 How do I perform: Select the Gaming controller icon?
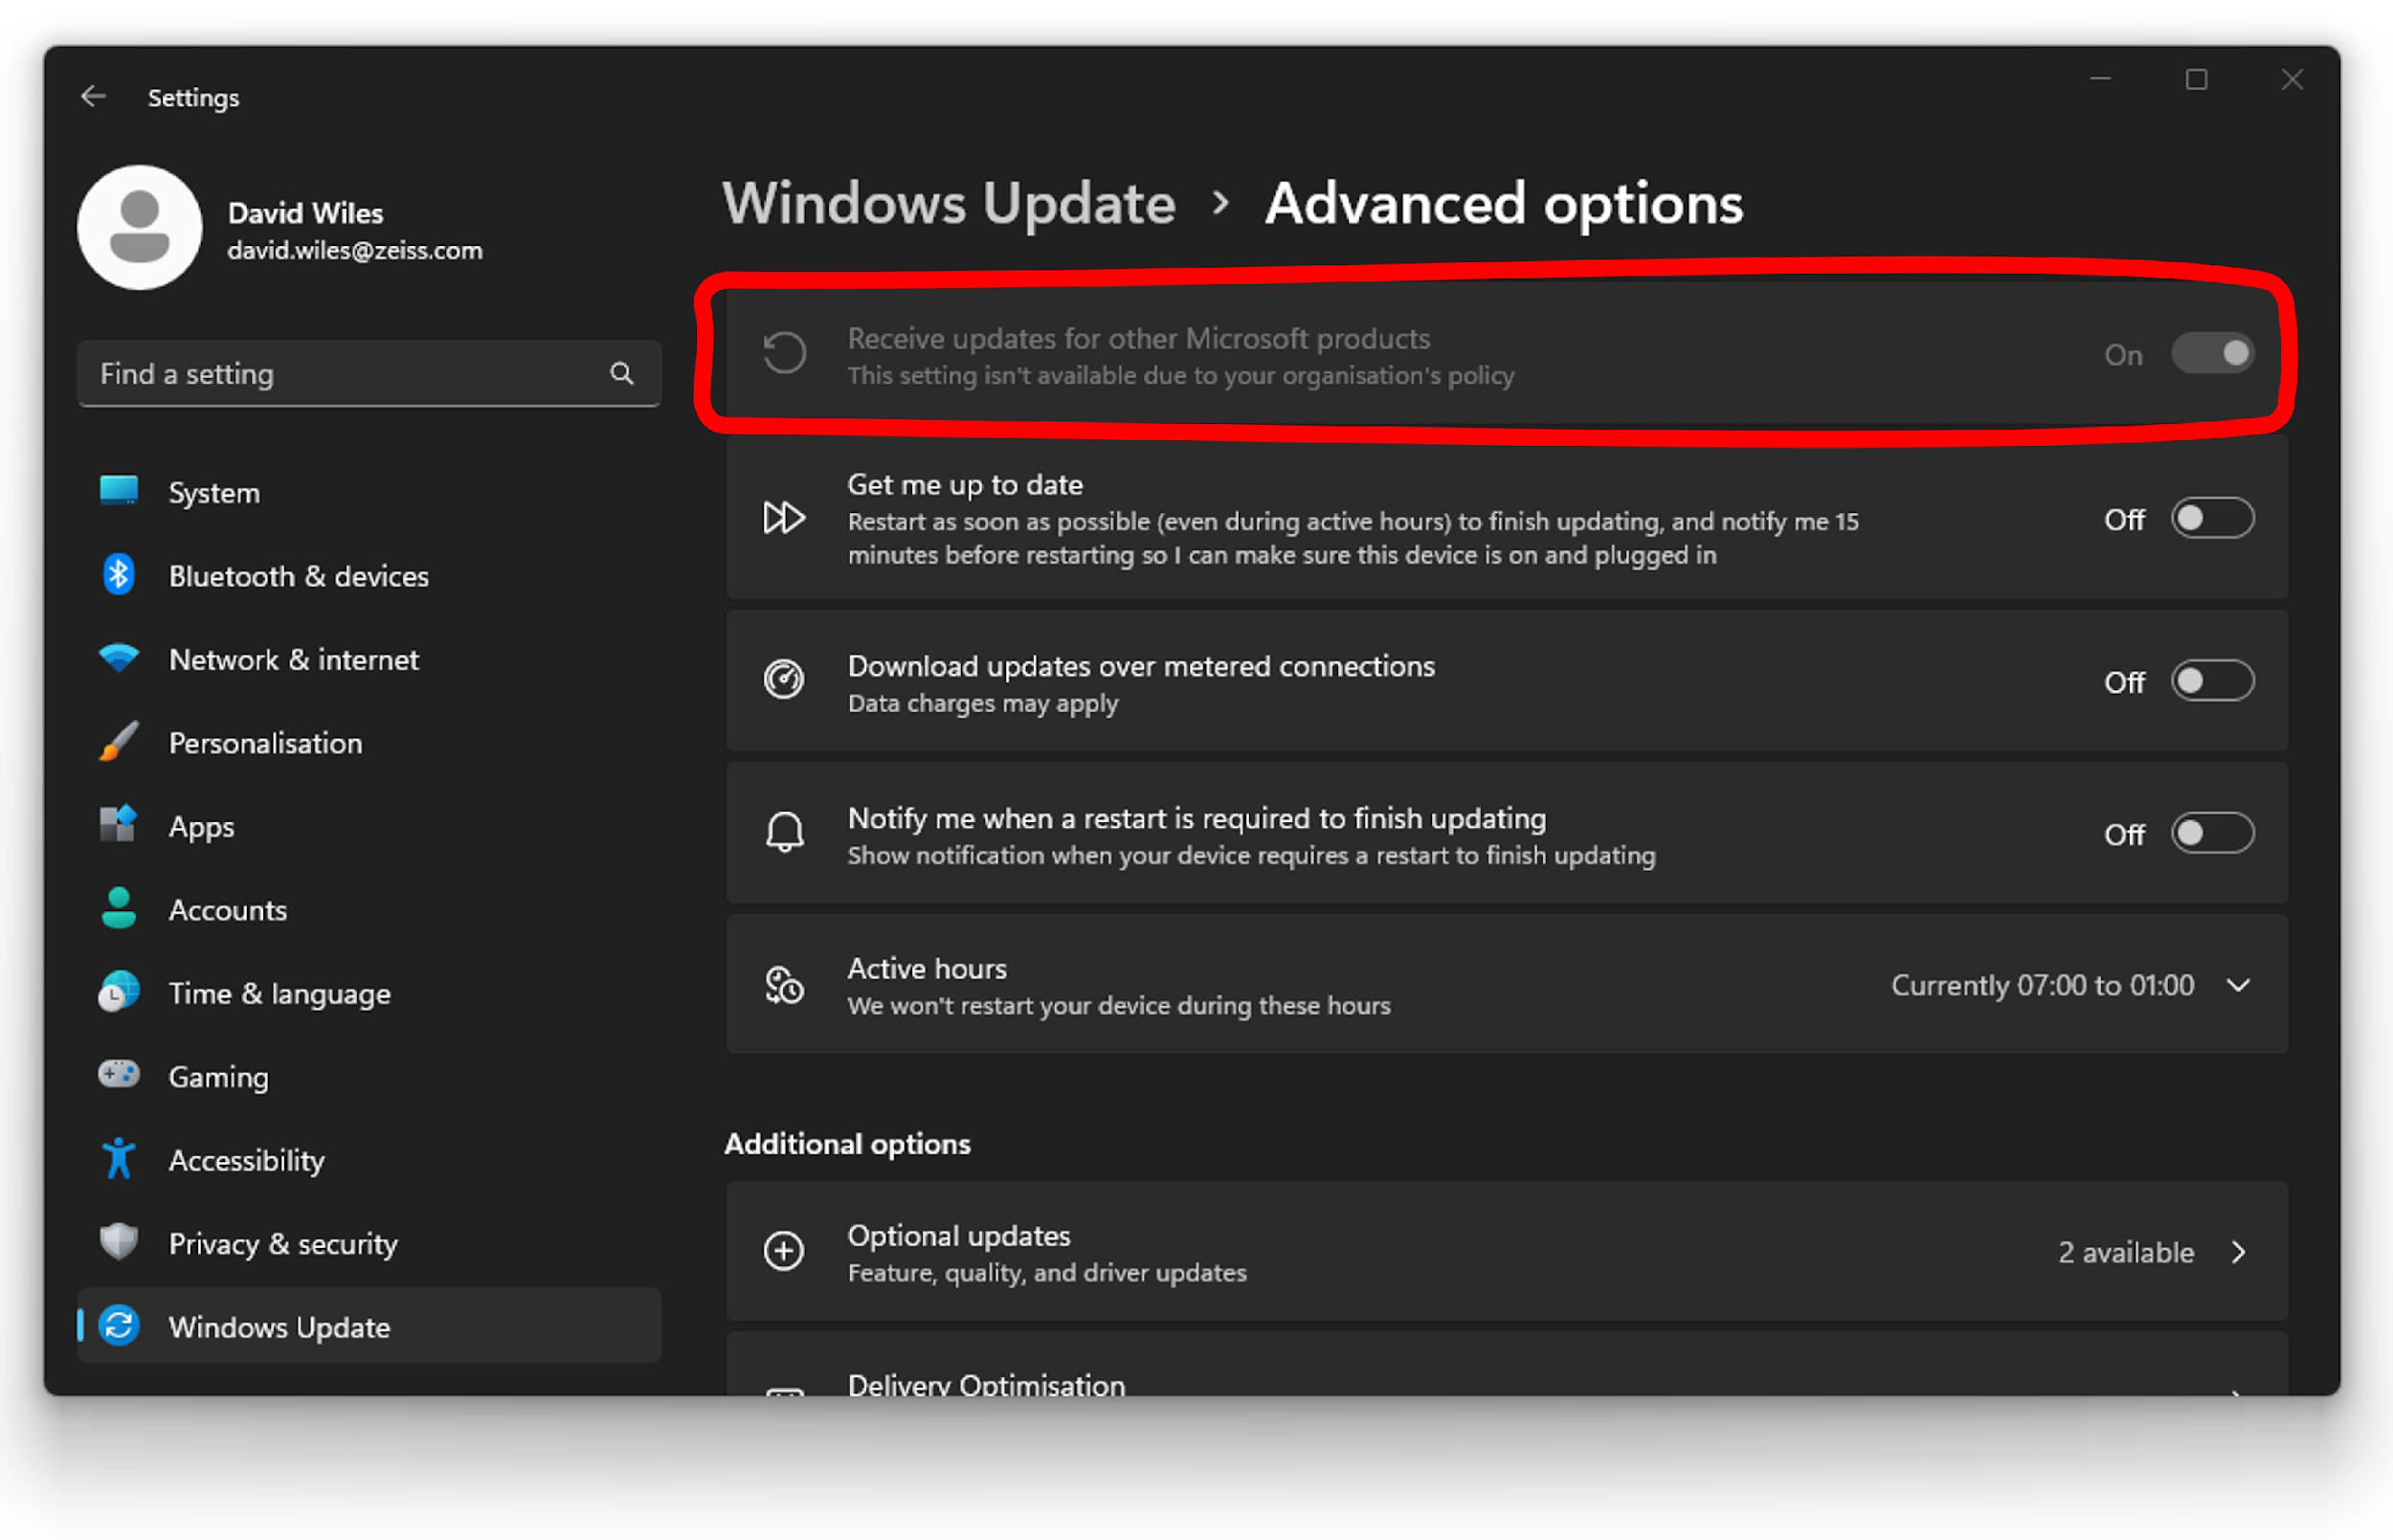point(117,1075)
